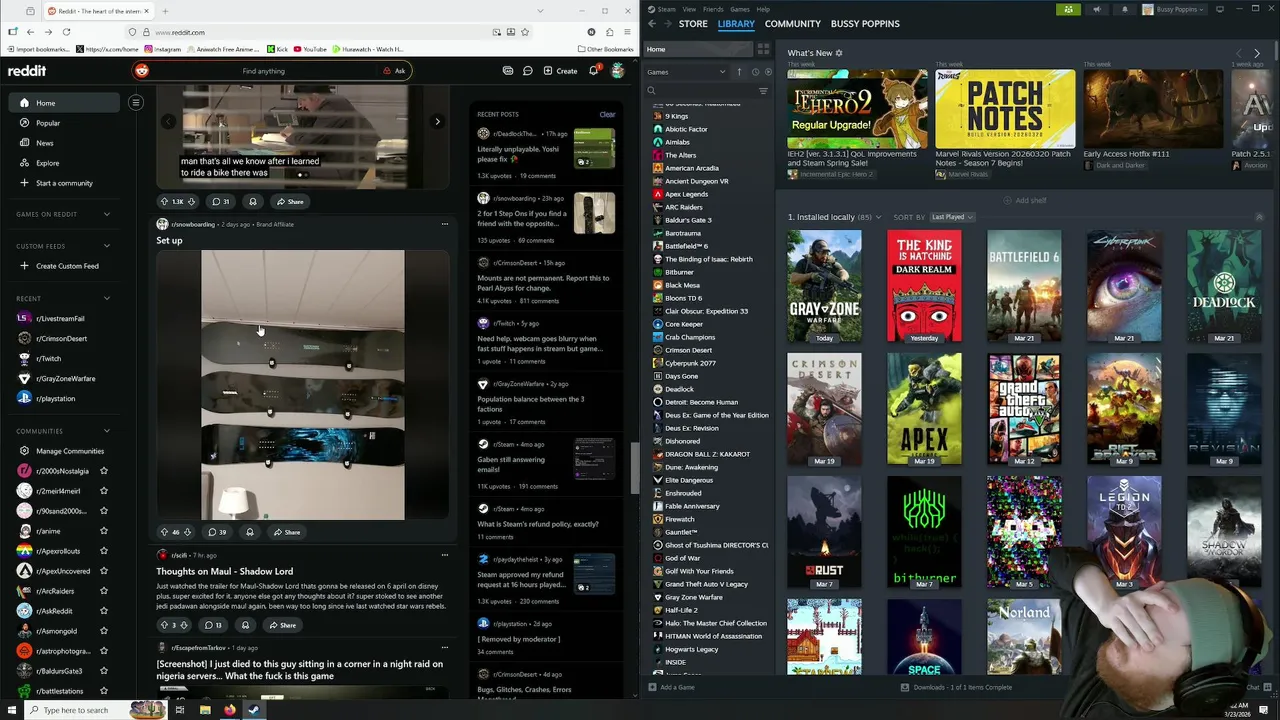Open What's New settings gear in Steam
1280x720 pixels.
[839, 53]
